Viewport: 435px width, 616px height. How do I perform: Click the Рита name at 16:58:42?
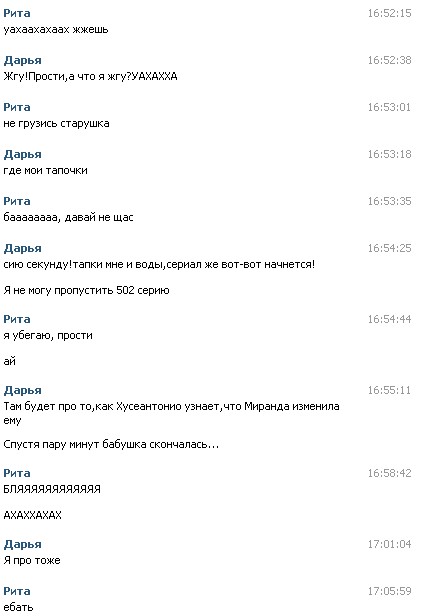pos(17,473)
